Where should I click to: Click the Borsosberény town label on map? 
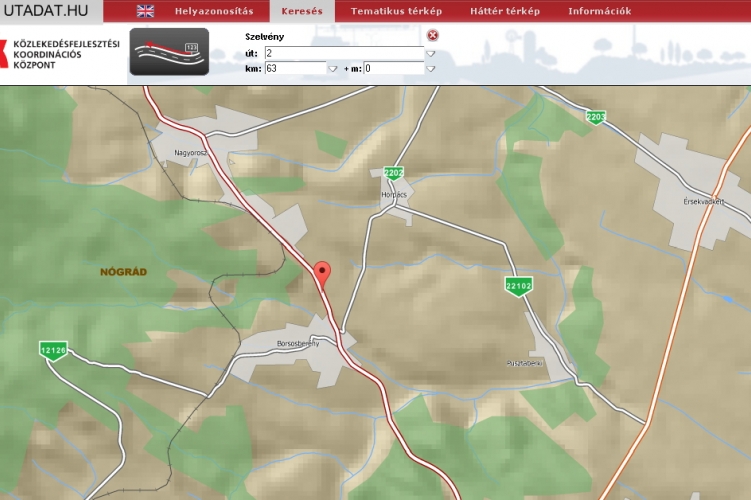(297, 344)
